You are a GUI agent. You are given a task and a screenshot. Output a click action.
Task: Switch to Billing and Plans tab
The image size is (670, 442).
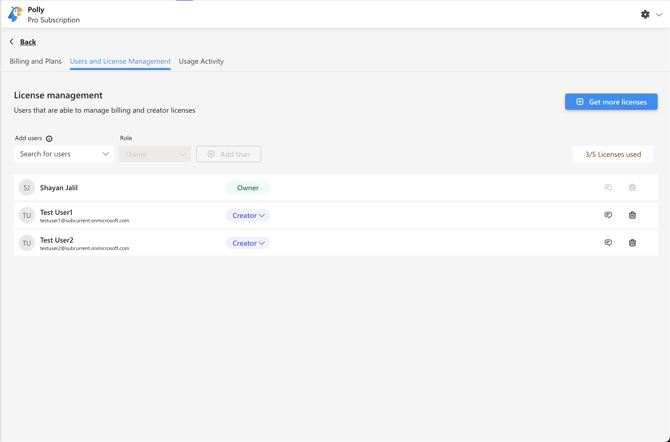click(x=36, y=61)
